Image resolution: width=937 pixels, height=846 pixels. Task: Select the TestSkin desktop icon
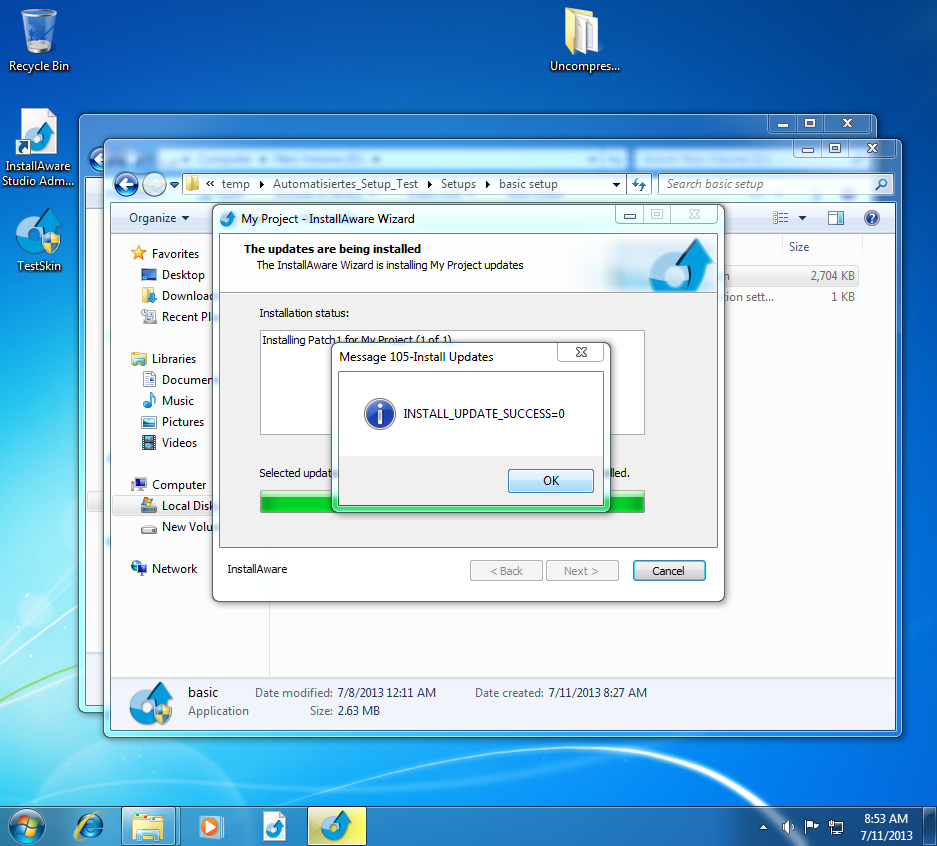click(39, 241)
